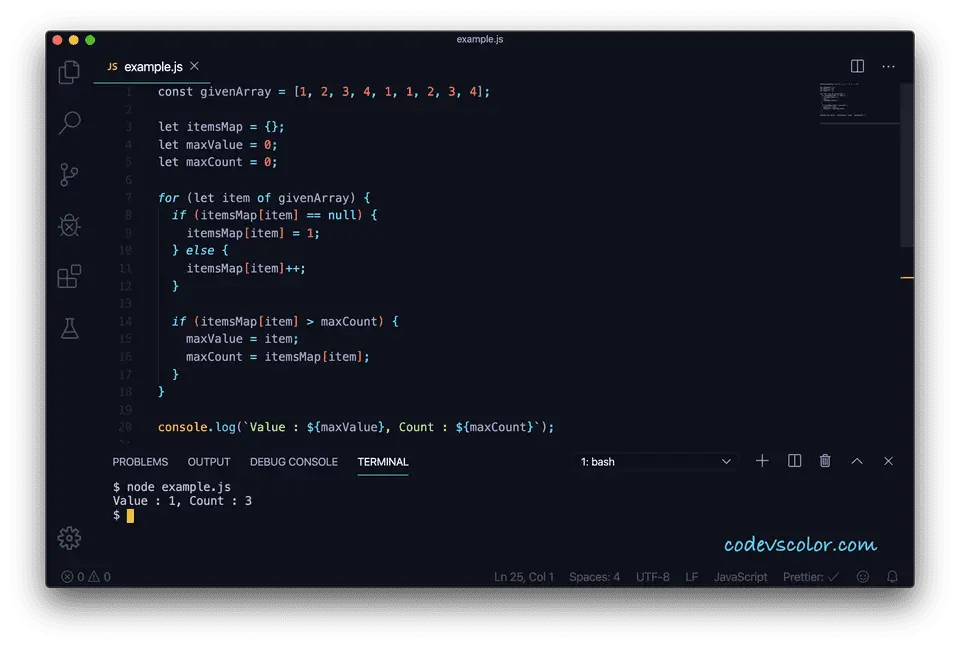Click the Split Editor icon
The height and width of the screenshot is (648, 960).
[x=857, y=66]
